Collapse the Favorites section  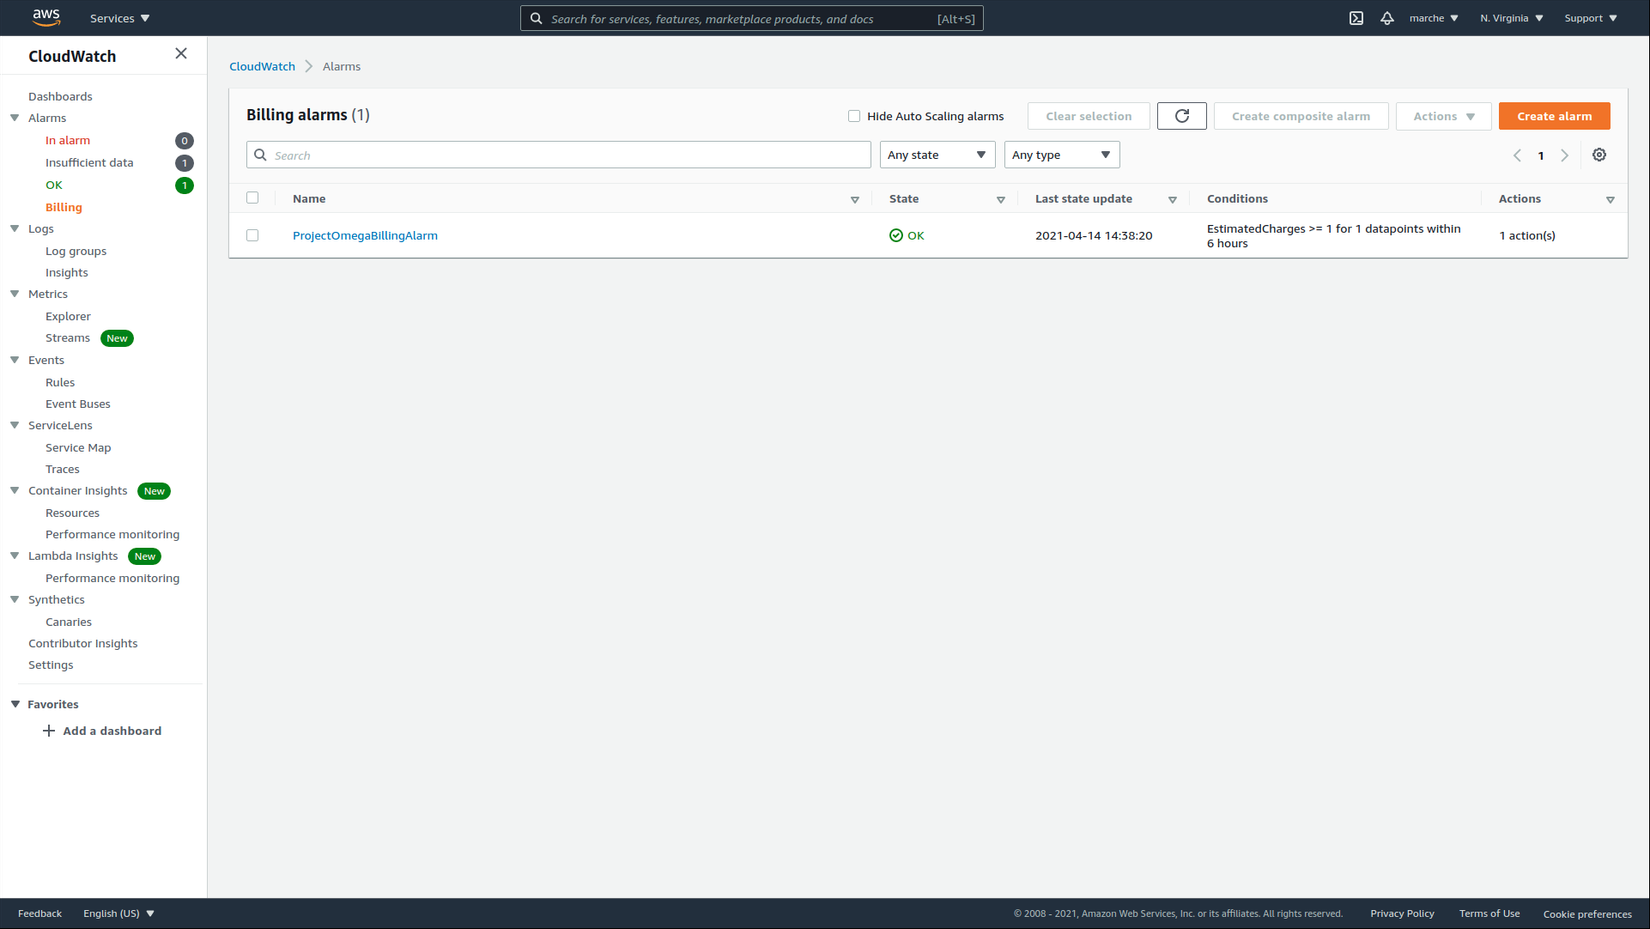point(15,704)
